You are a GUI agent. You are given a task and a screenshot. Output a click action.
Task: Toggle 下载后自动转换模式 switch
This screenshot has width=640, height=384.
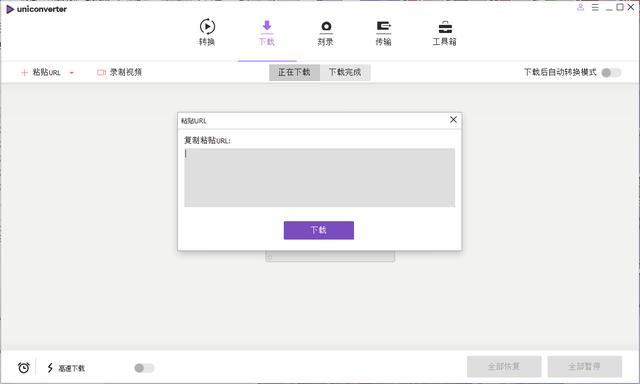pyautogui.click(x=611, y=73)
